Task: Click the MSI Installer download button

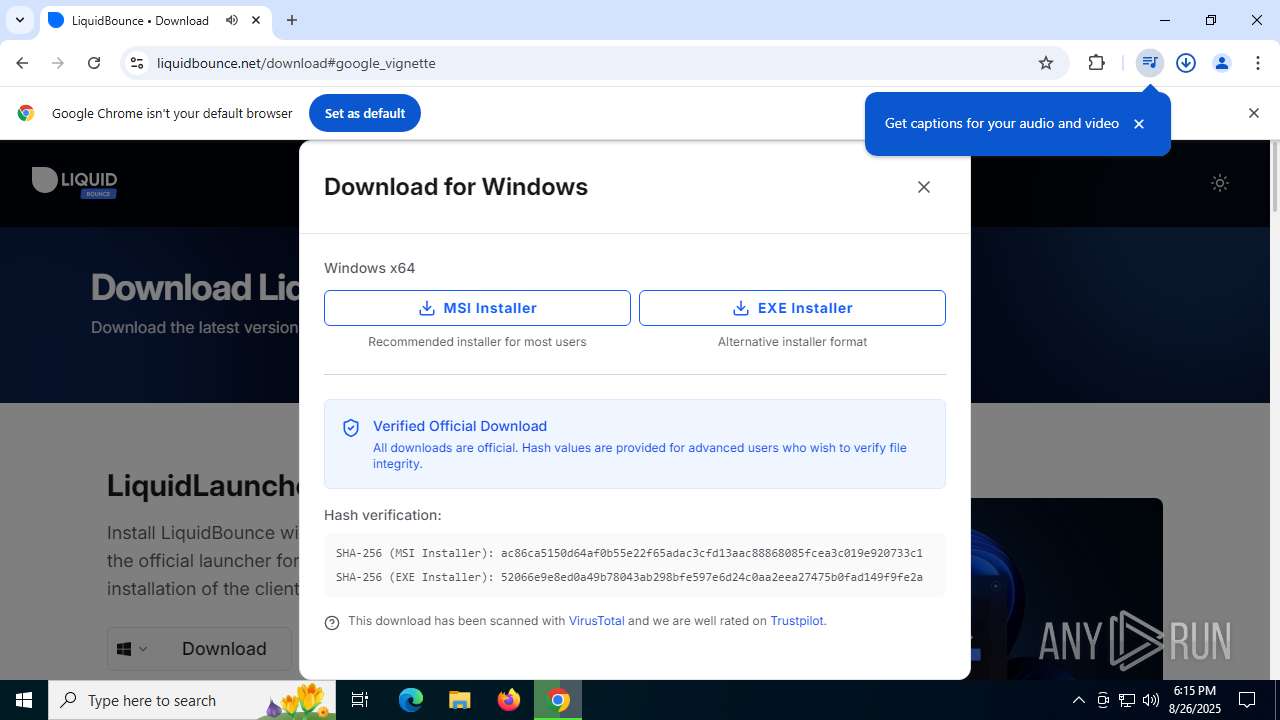Action: (477, 308)
